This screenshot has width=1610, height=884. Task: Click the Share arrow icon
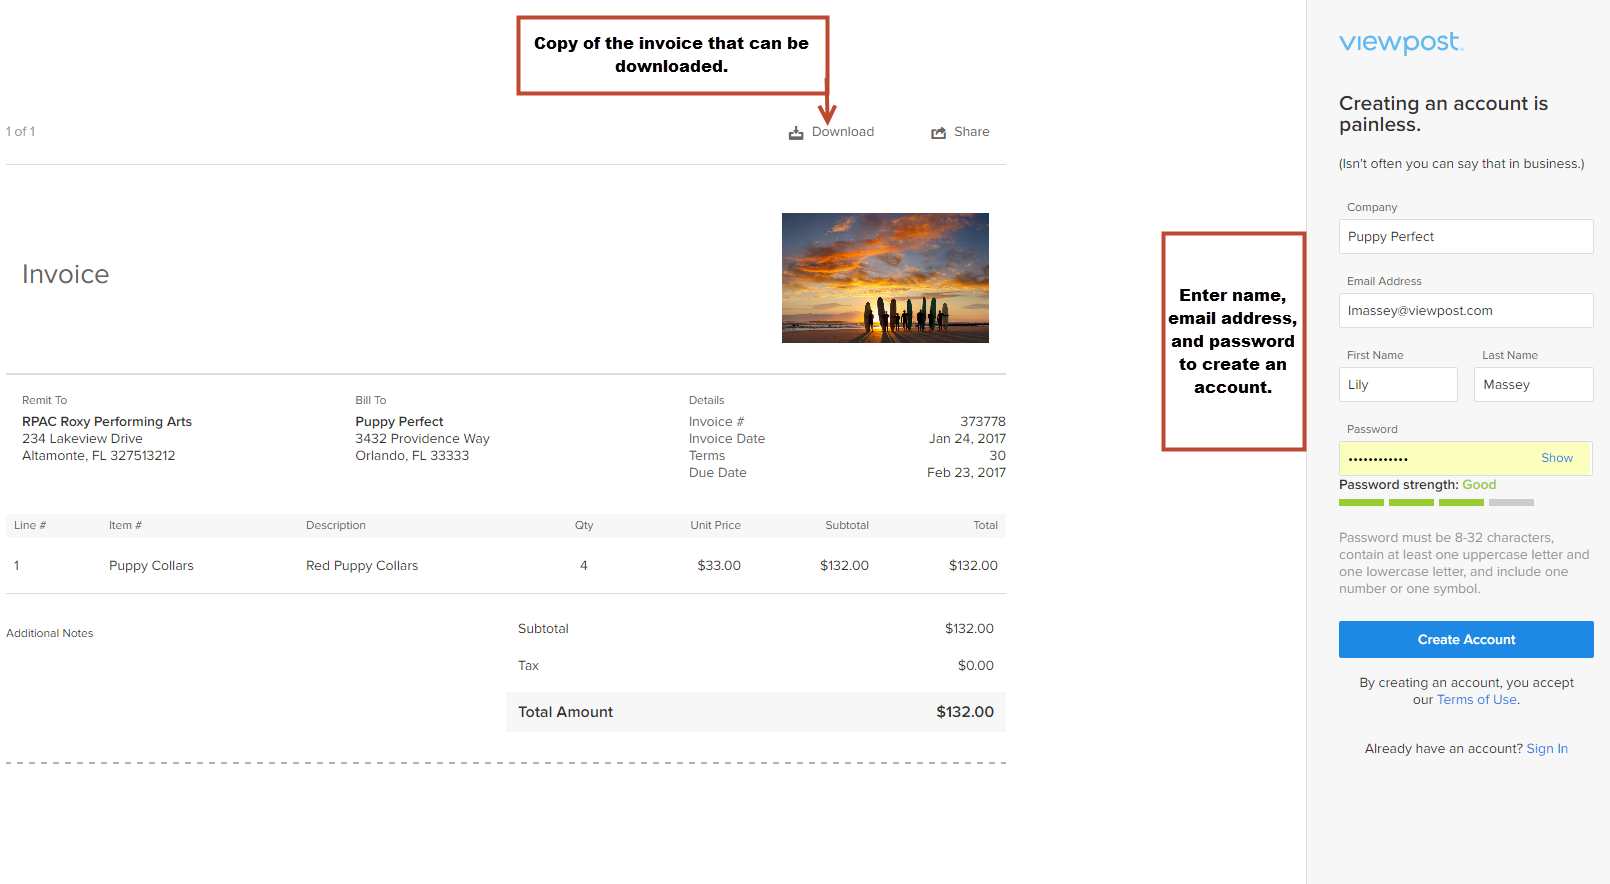[x=939, y=133]
